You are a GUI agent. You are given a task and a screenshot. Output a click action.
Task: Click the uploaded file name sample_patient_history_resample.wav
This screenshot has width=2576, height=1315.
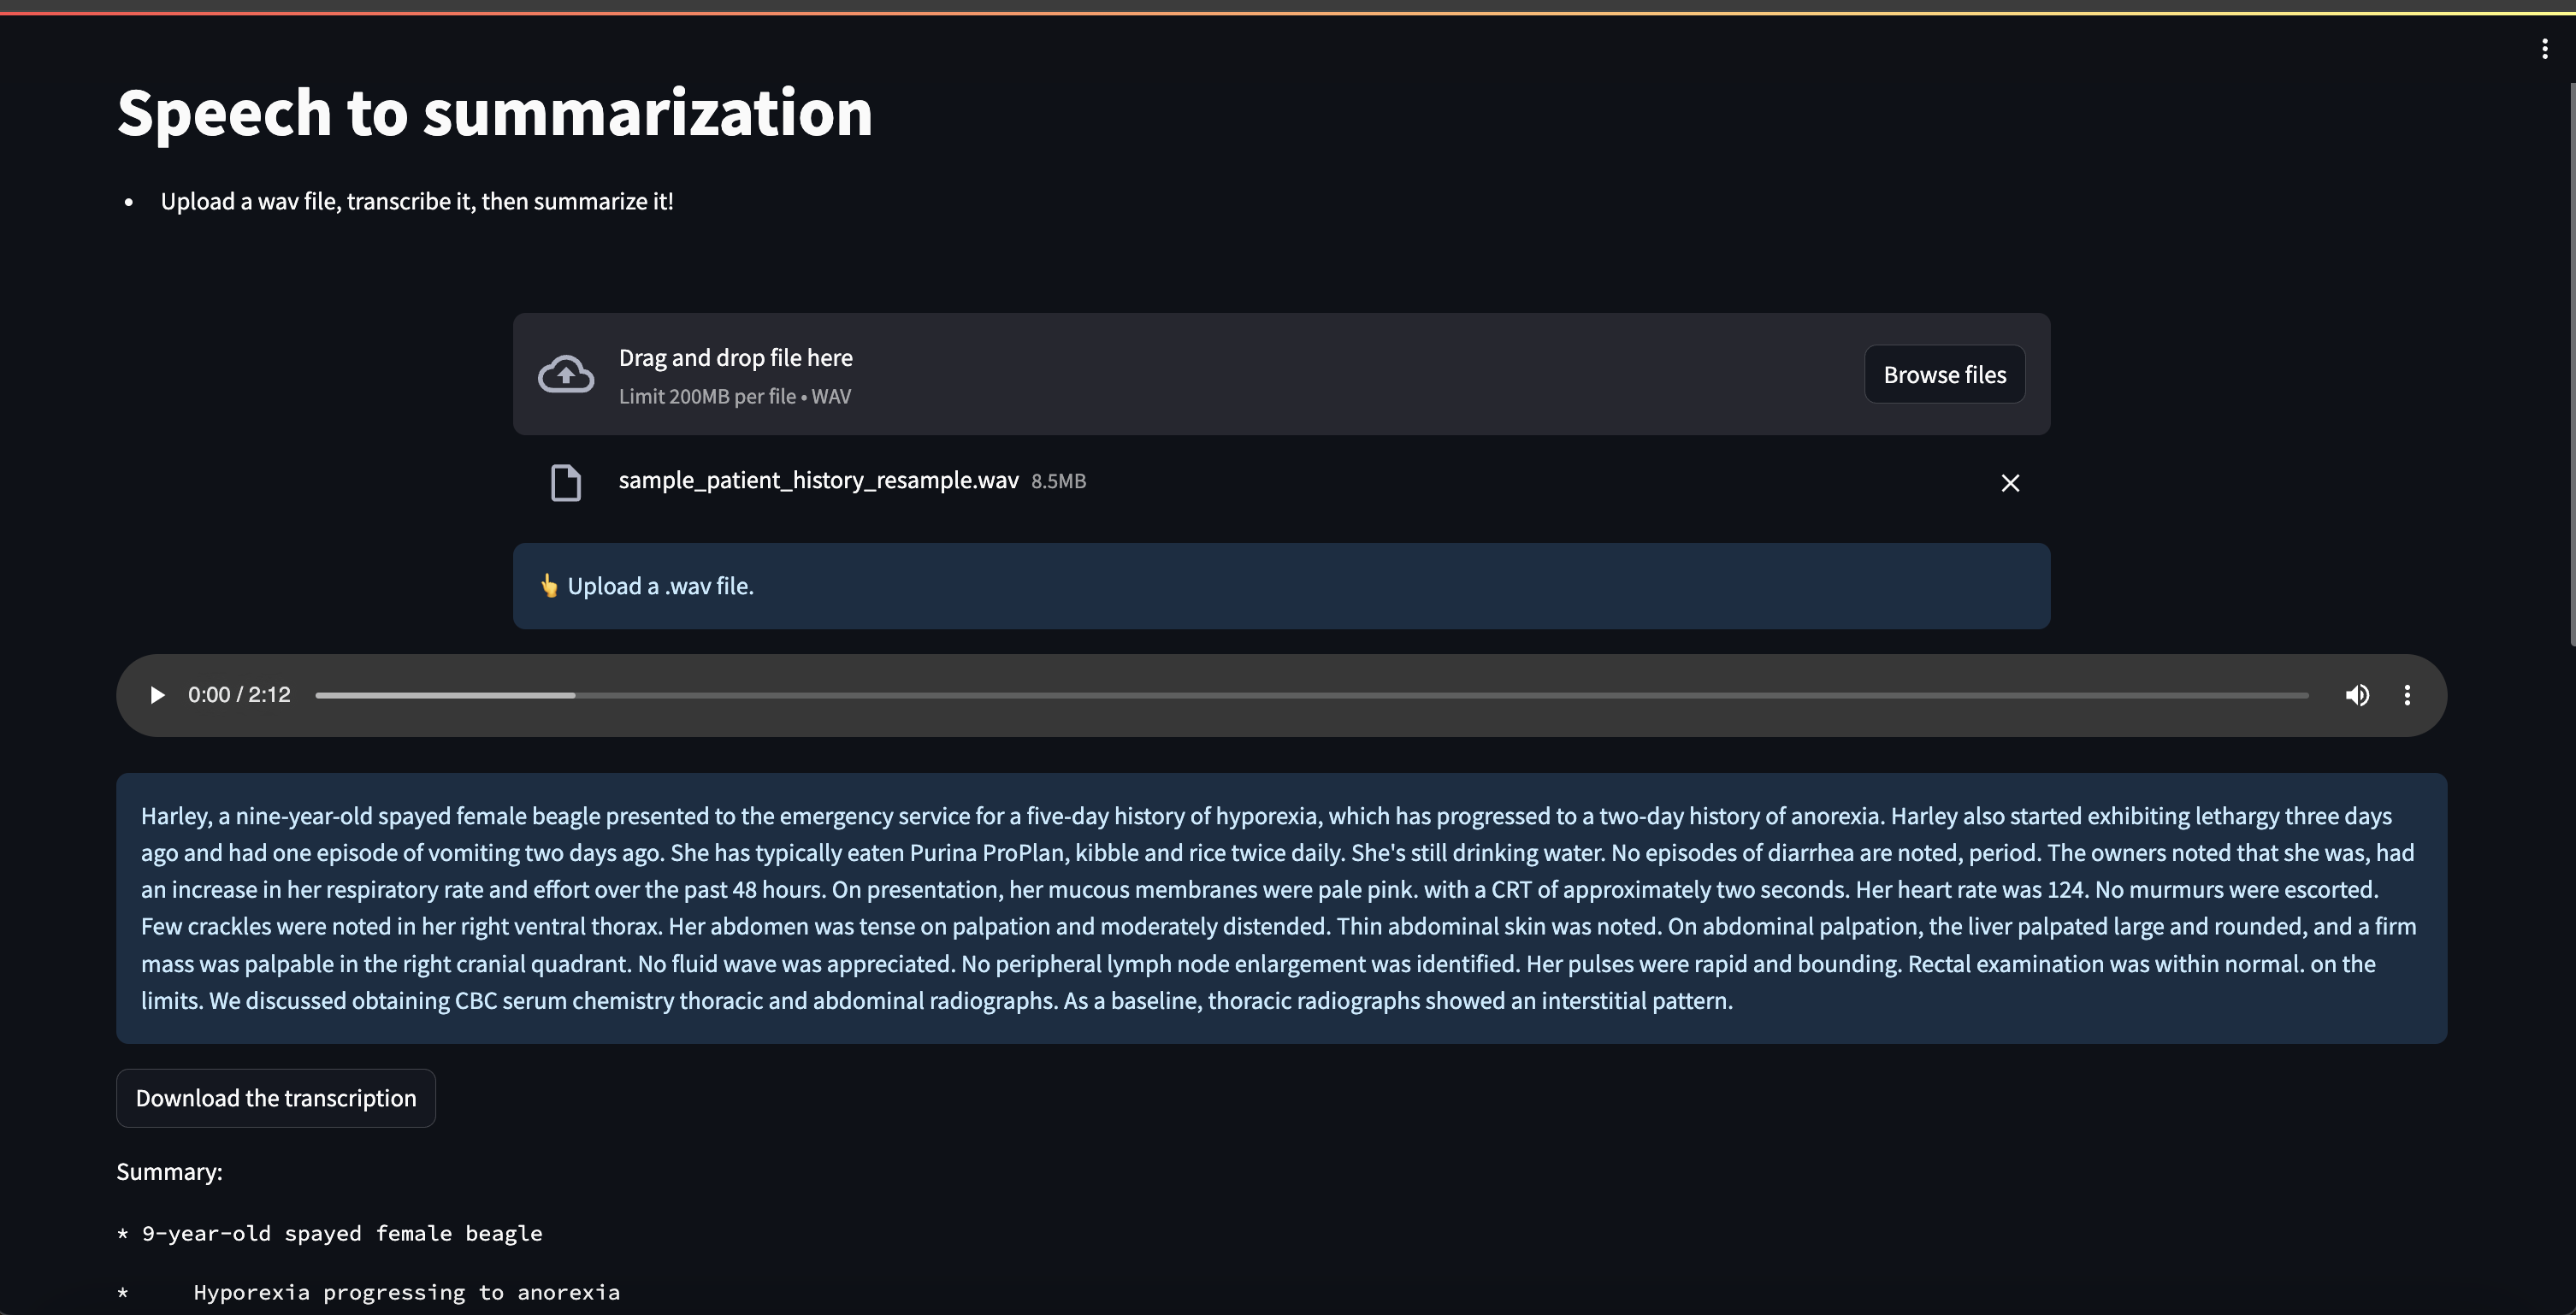click(x=818, y=481)
